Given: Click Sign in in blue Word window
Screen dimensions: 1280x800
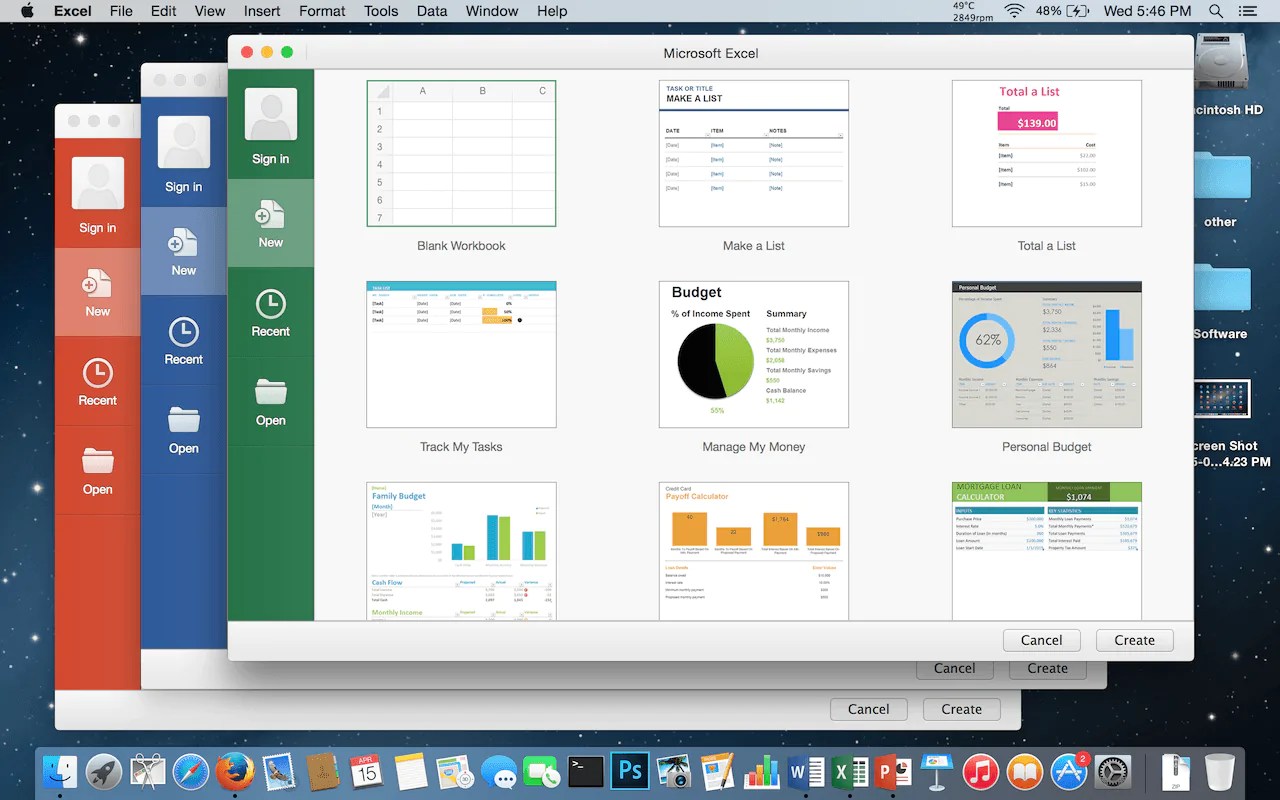Looking at the screenshot, I should 184,153.
